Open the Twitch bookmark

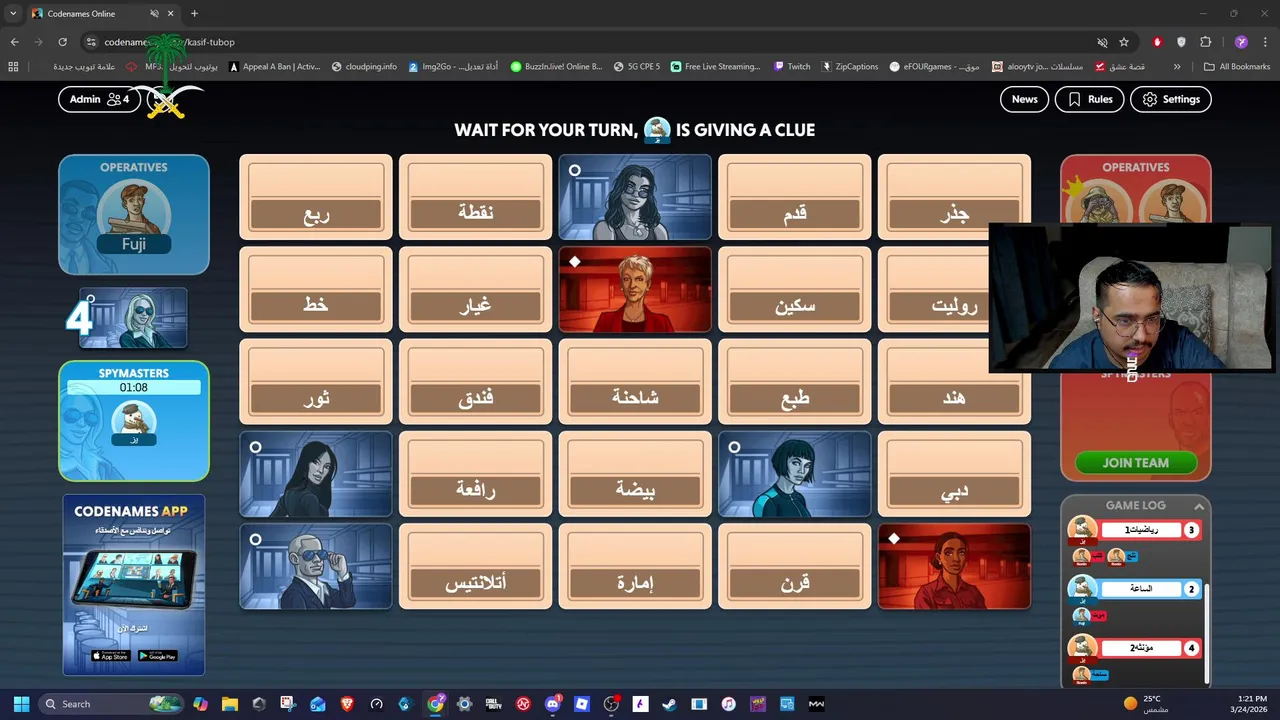coord(792,67)
